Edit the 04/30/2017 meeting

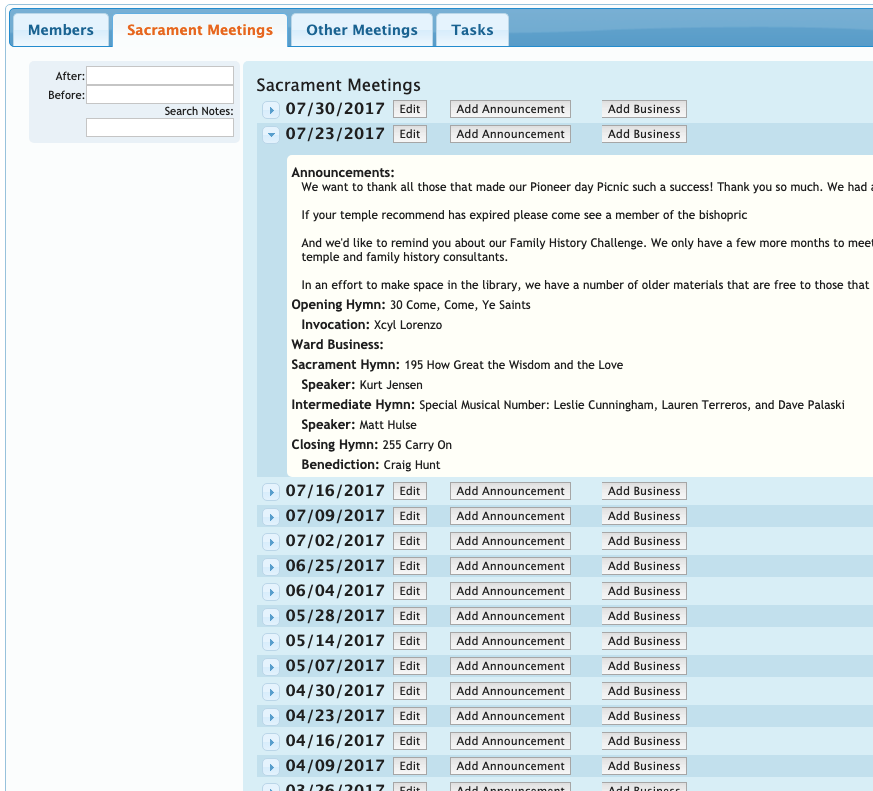pos(410,691)
